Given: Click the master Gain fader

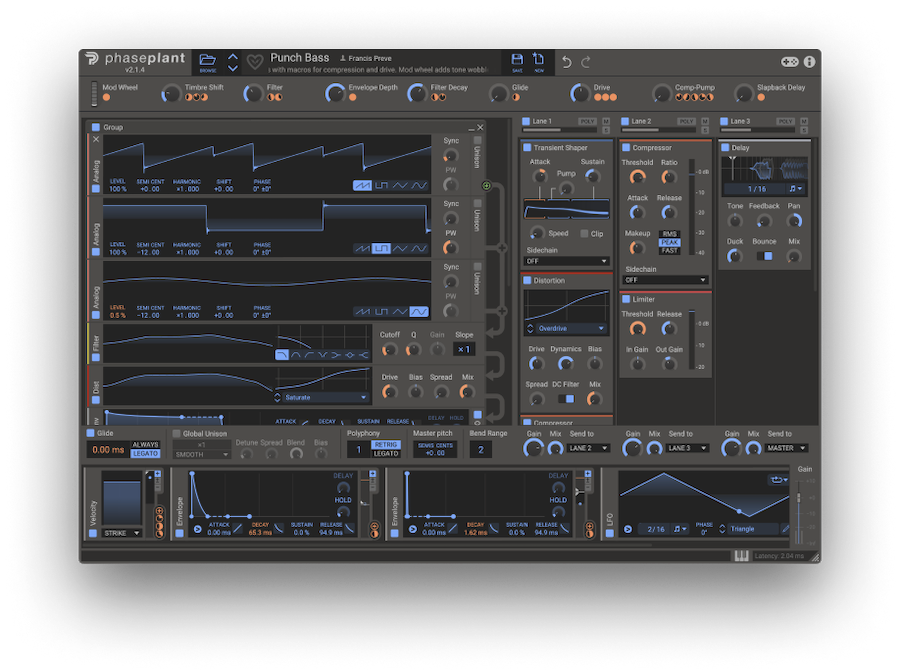Looking at the screenshot, I should pos(798,499).
